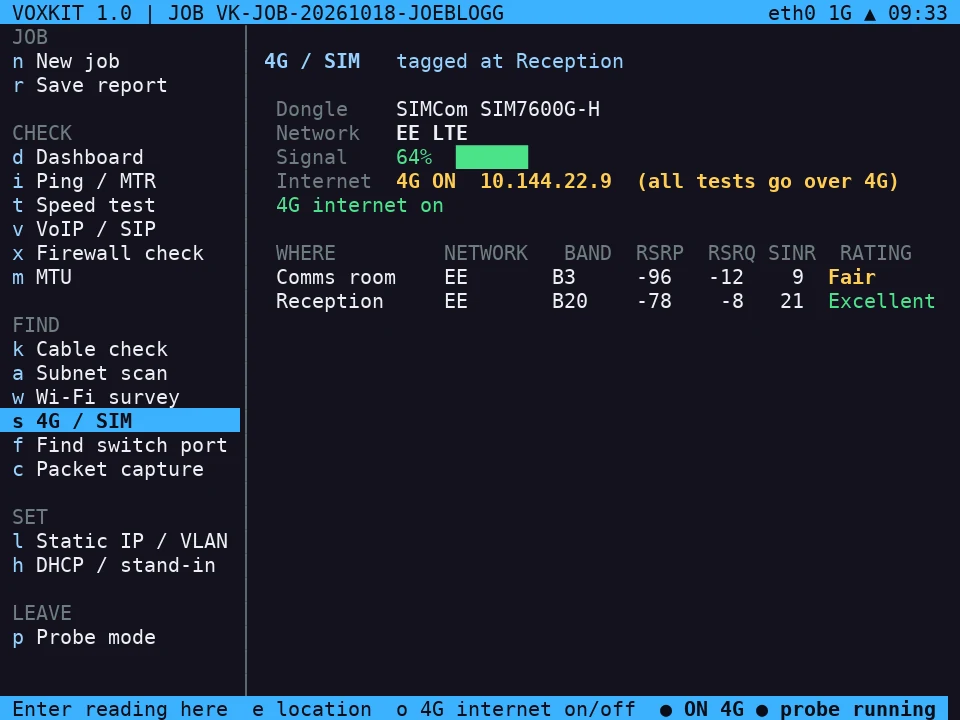Image resolution: width=960 pixels, height=720 pixels.
Task: Select the Reception row label
Action: (329, 301)
